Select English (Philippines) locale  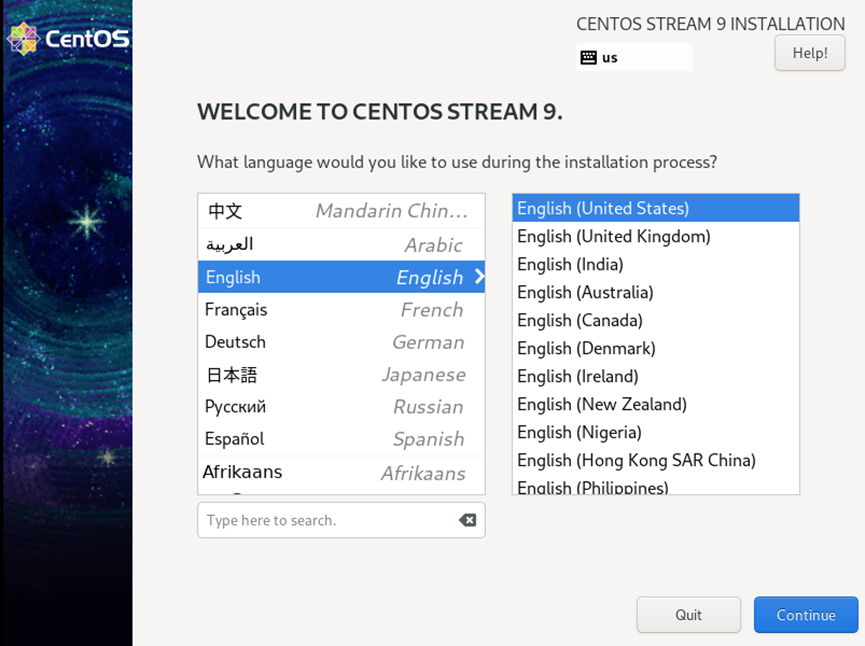coord(655,485)
